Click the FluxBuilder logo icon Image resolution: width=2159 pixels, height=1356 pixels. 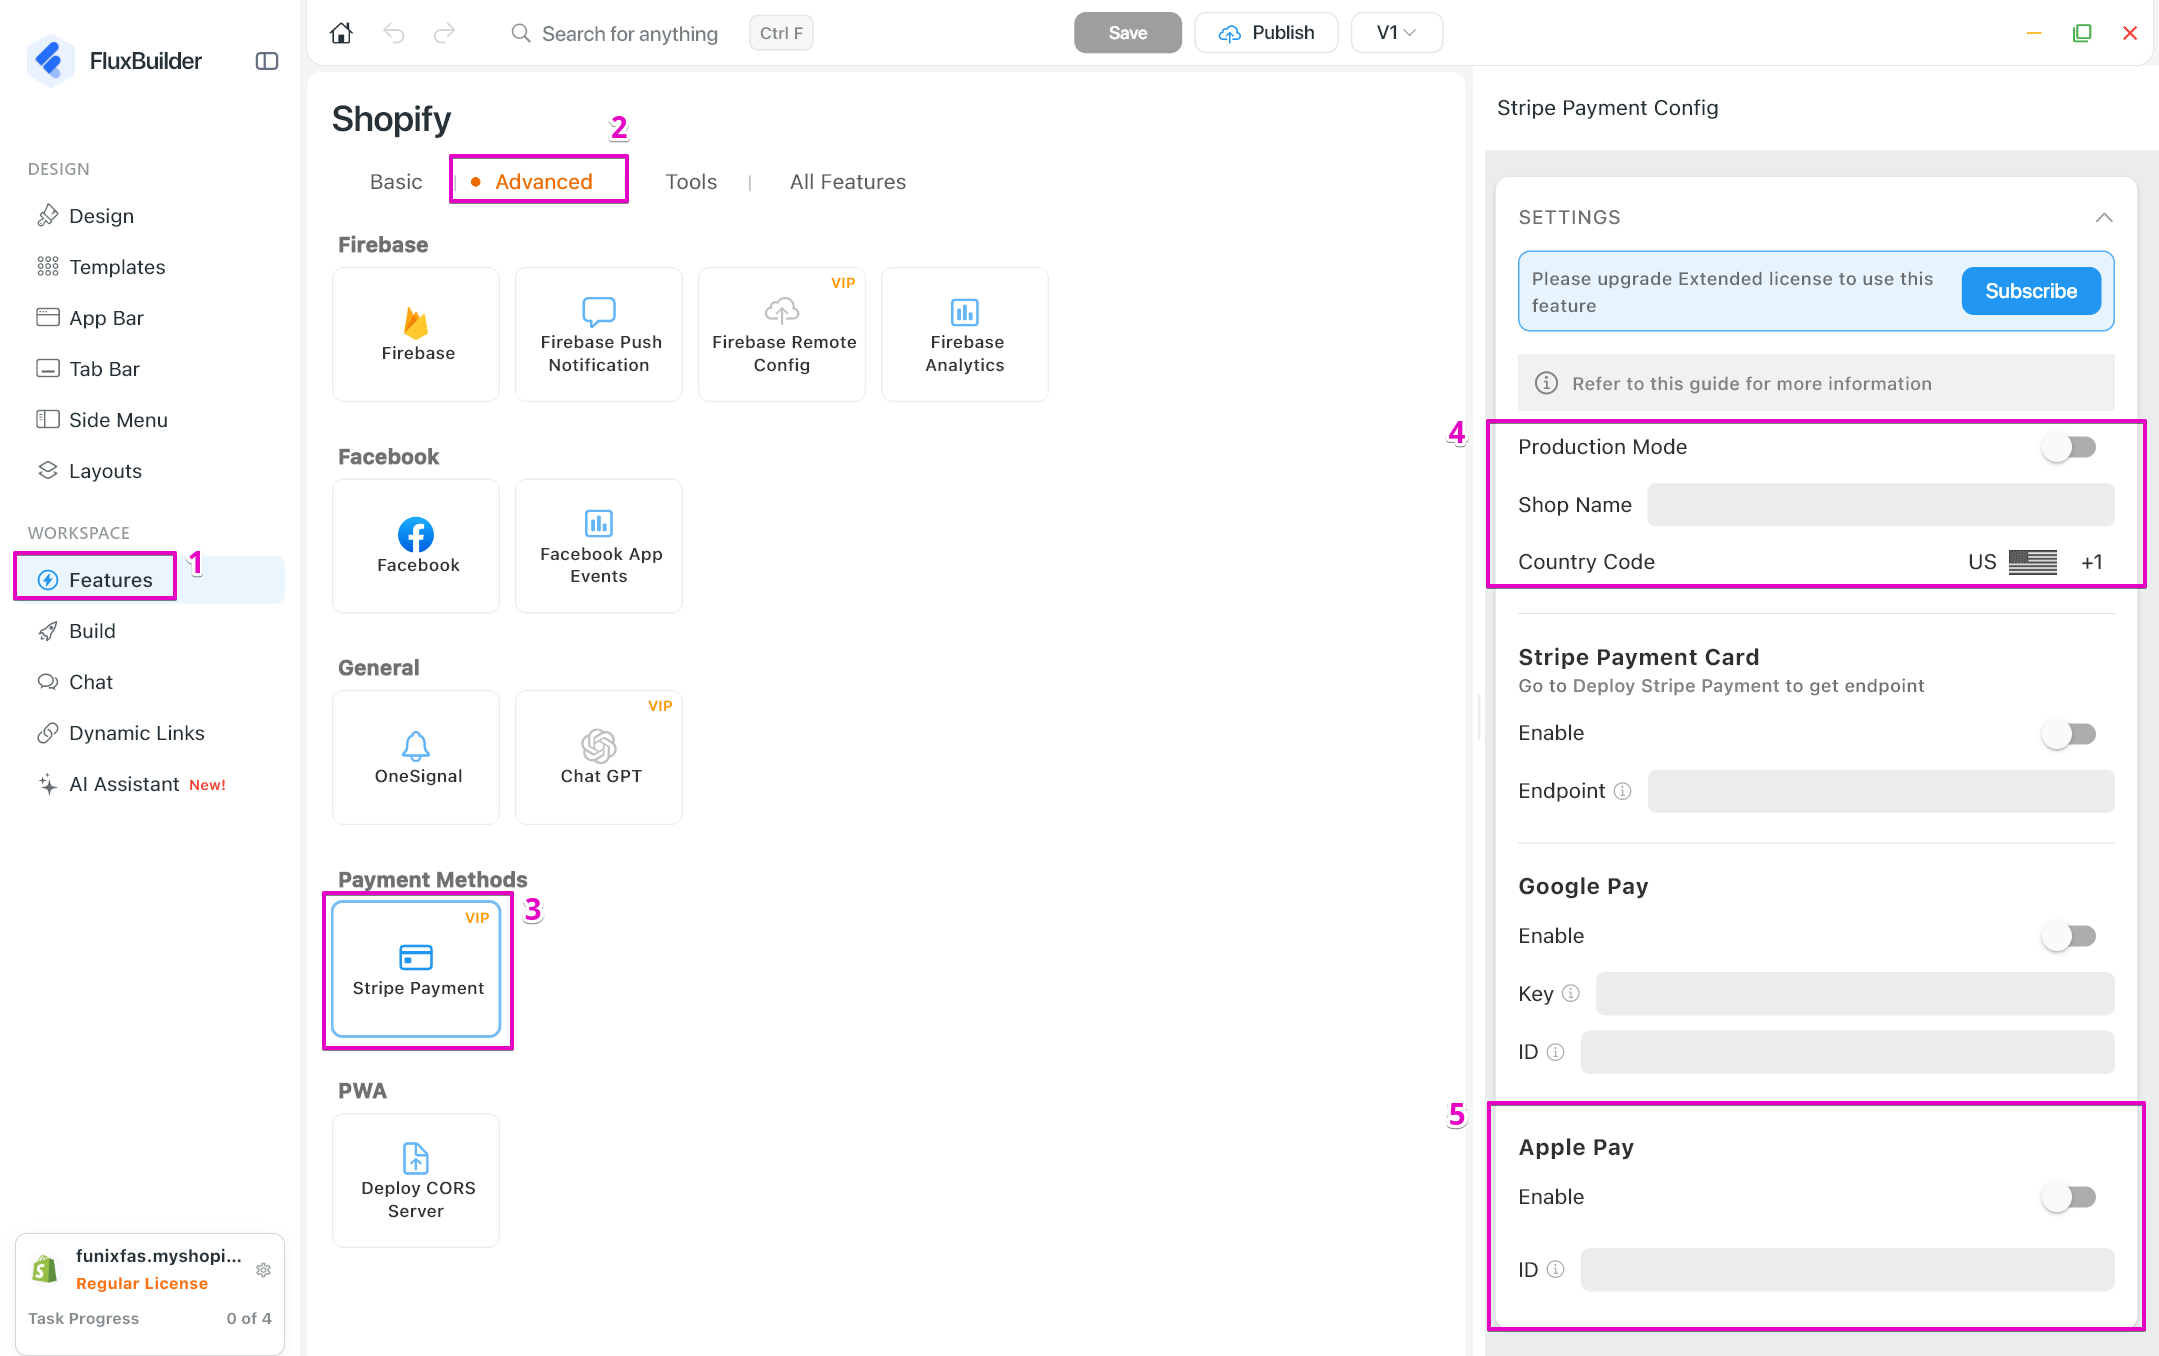50,60
